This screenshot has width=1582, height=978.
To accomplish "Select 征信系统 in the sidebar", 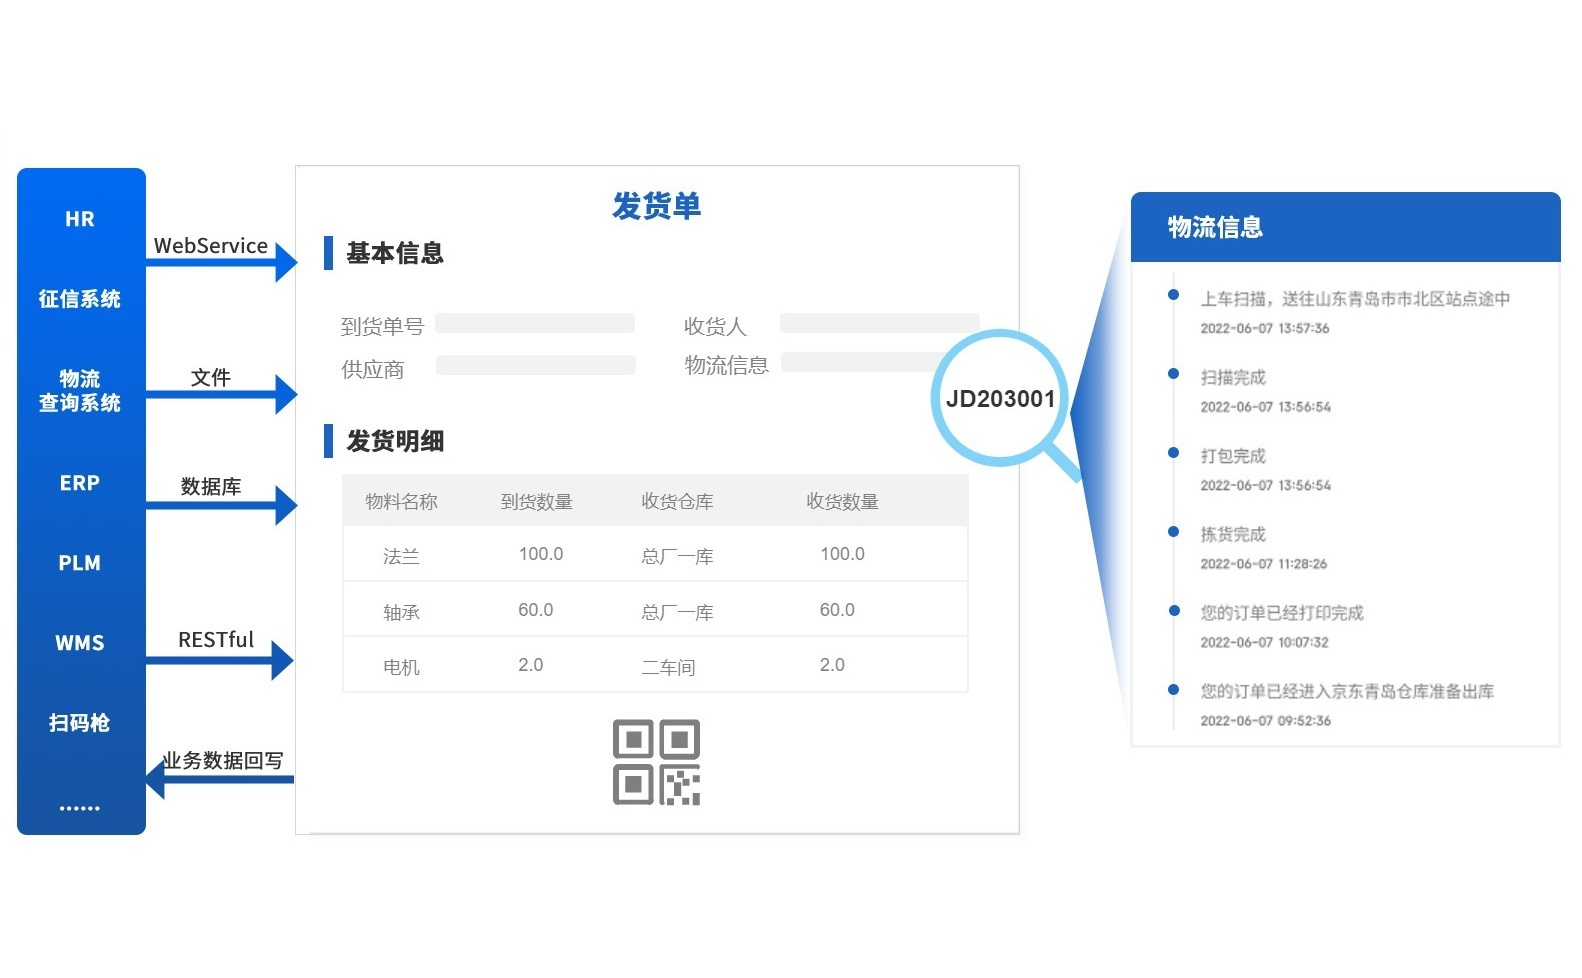I will [x=80, y=299].
